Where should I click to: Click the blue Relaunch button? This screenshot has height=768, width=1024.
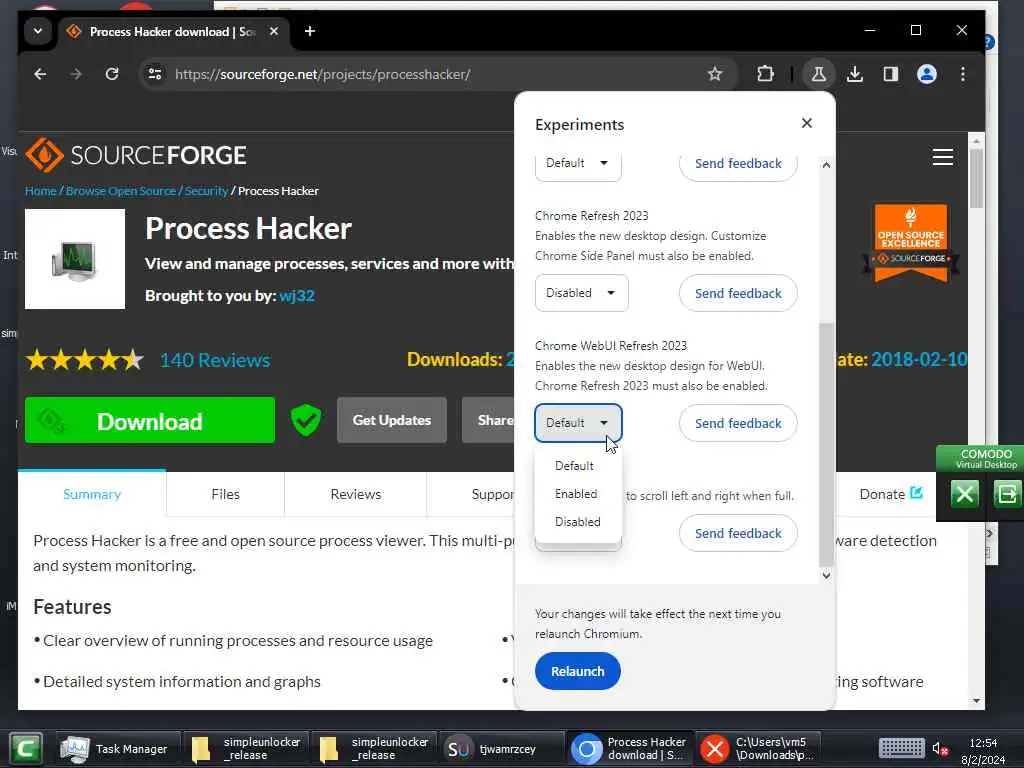point(577,671)
